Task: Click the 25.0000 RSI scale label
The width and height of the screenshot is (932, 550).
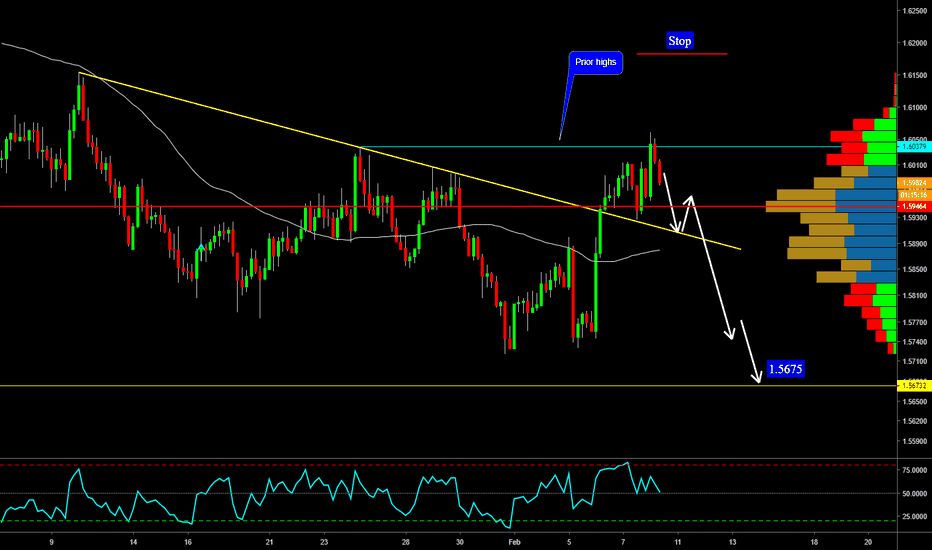Action: click(915, 517)
